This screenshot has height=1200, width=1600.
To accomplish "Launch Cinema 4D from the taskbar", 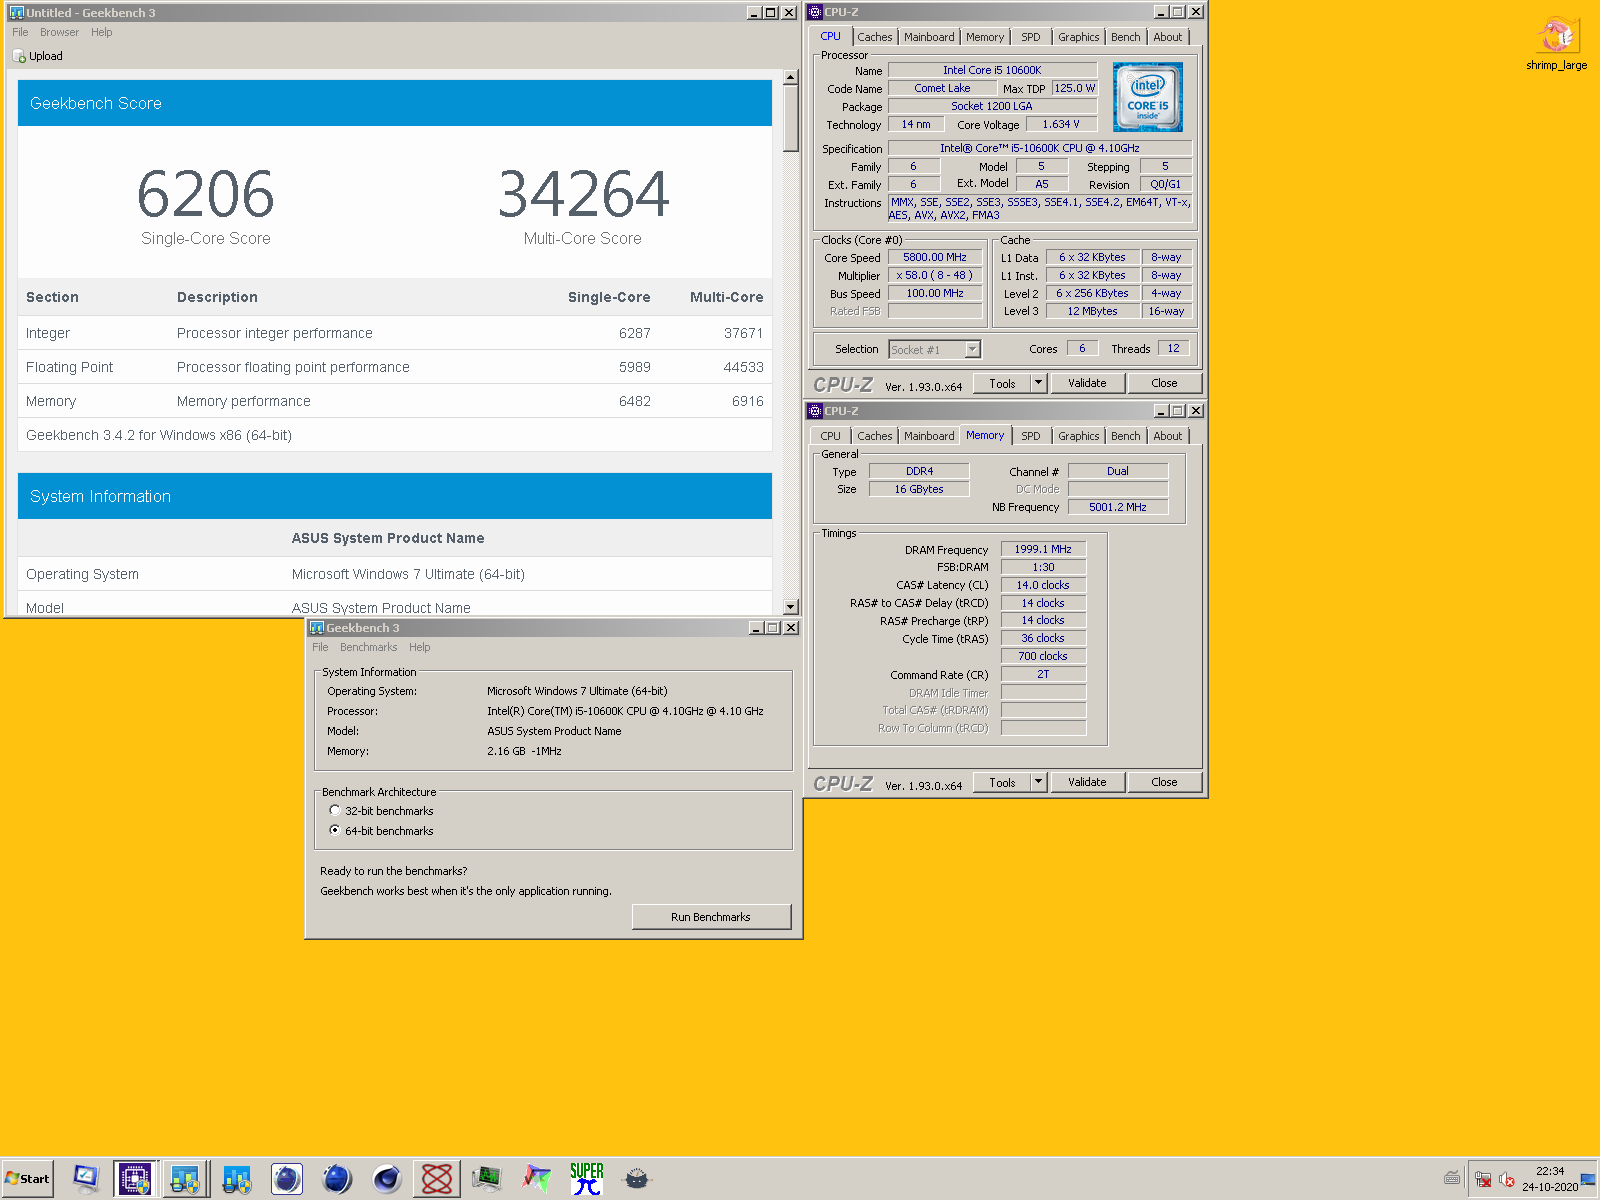I will pos(387,1179).
